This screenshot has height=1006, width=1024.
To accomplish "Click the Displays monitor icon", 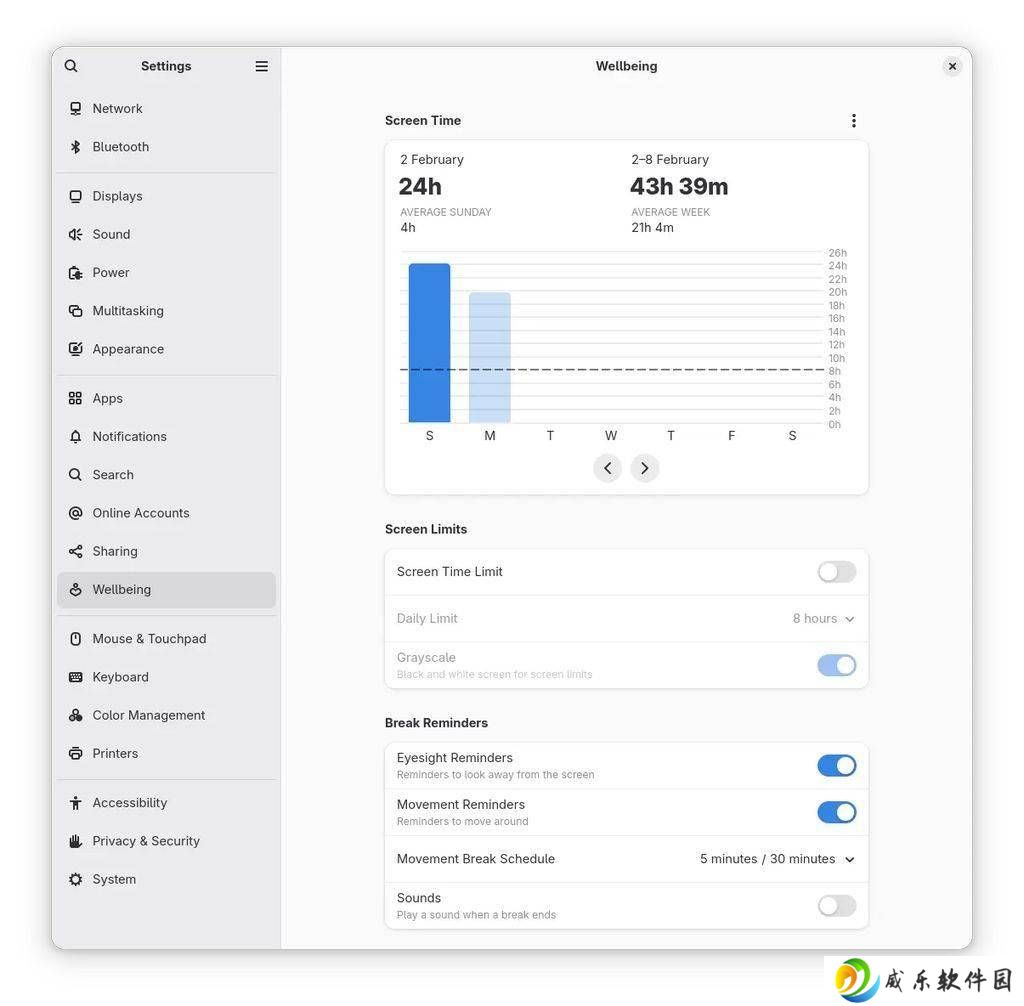I will click(76, 196).
